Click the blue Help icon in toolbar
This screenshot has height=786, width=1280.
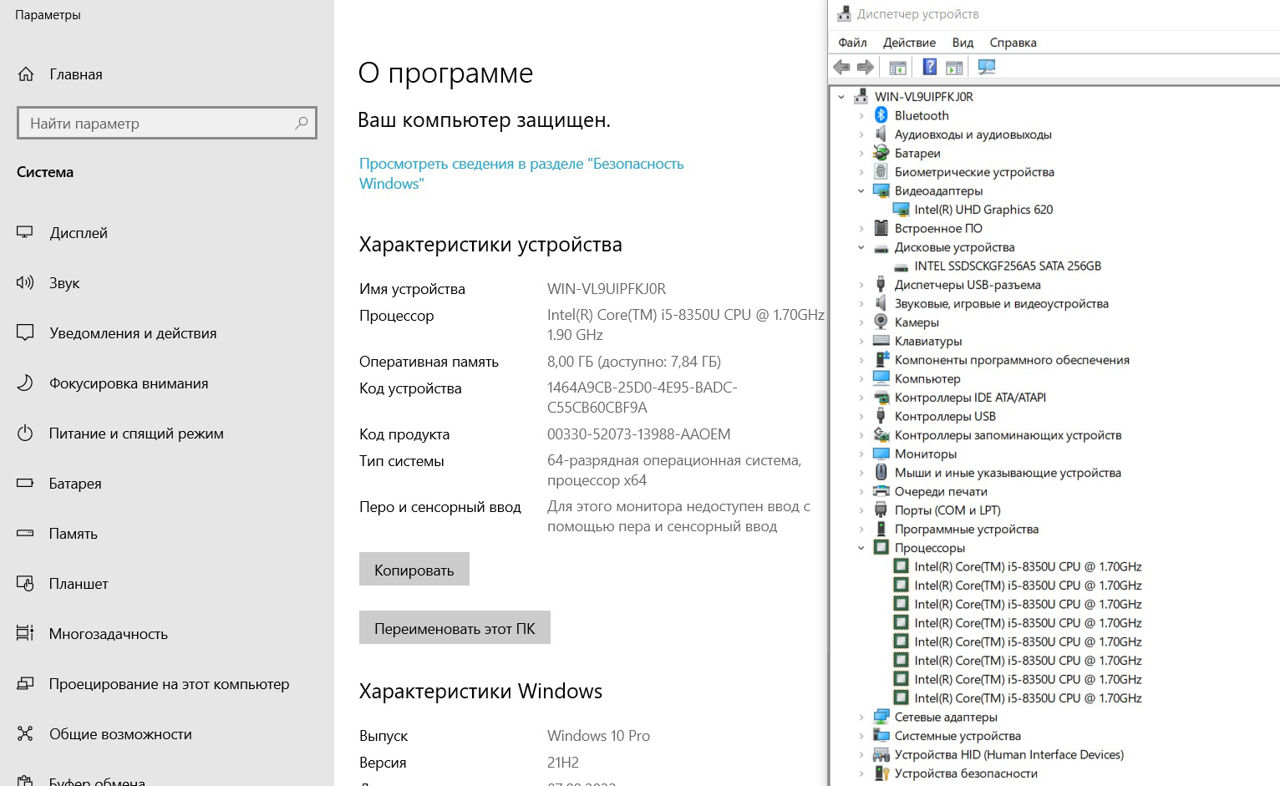pos(929,67)
